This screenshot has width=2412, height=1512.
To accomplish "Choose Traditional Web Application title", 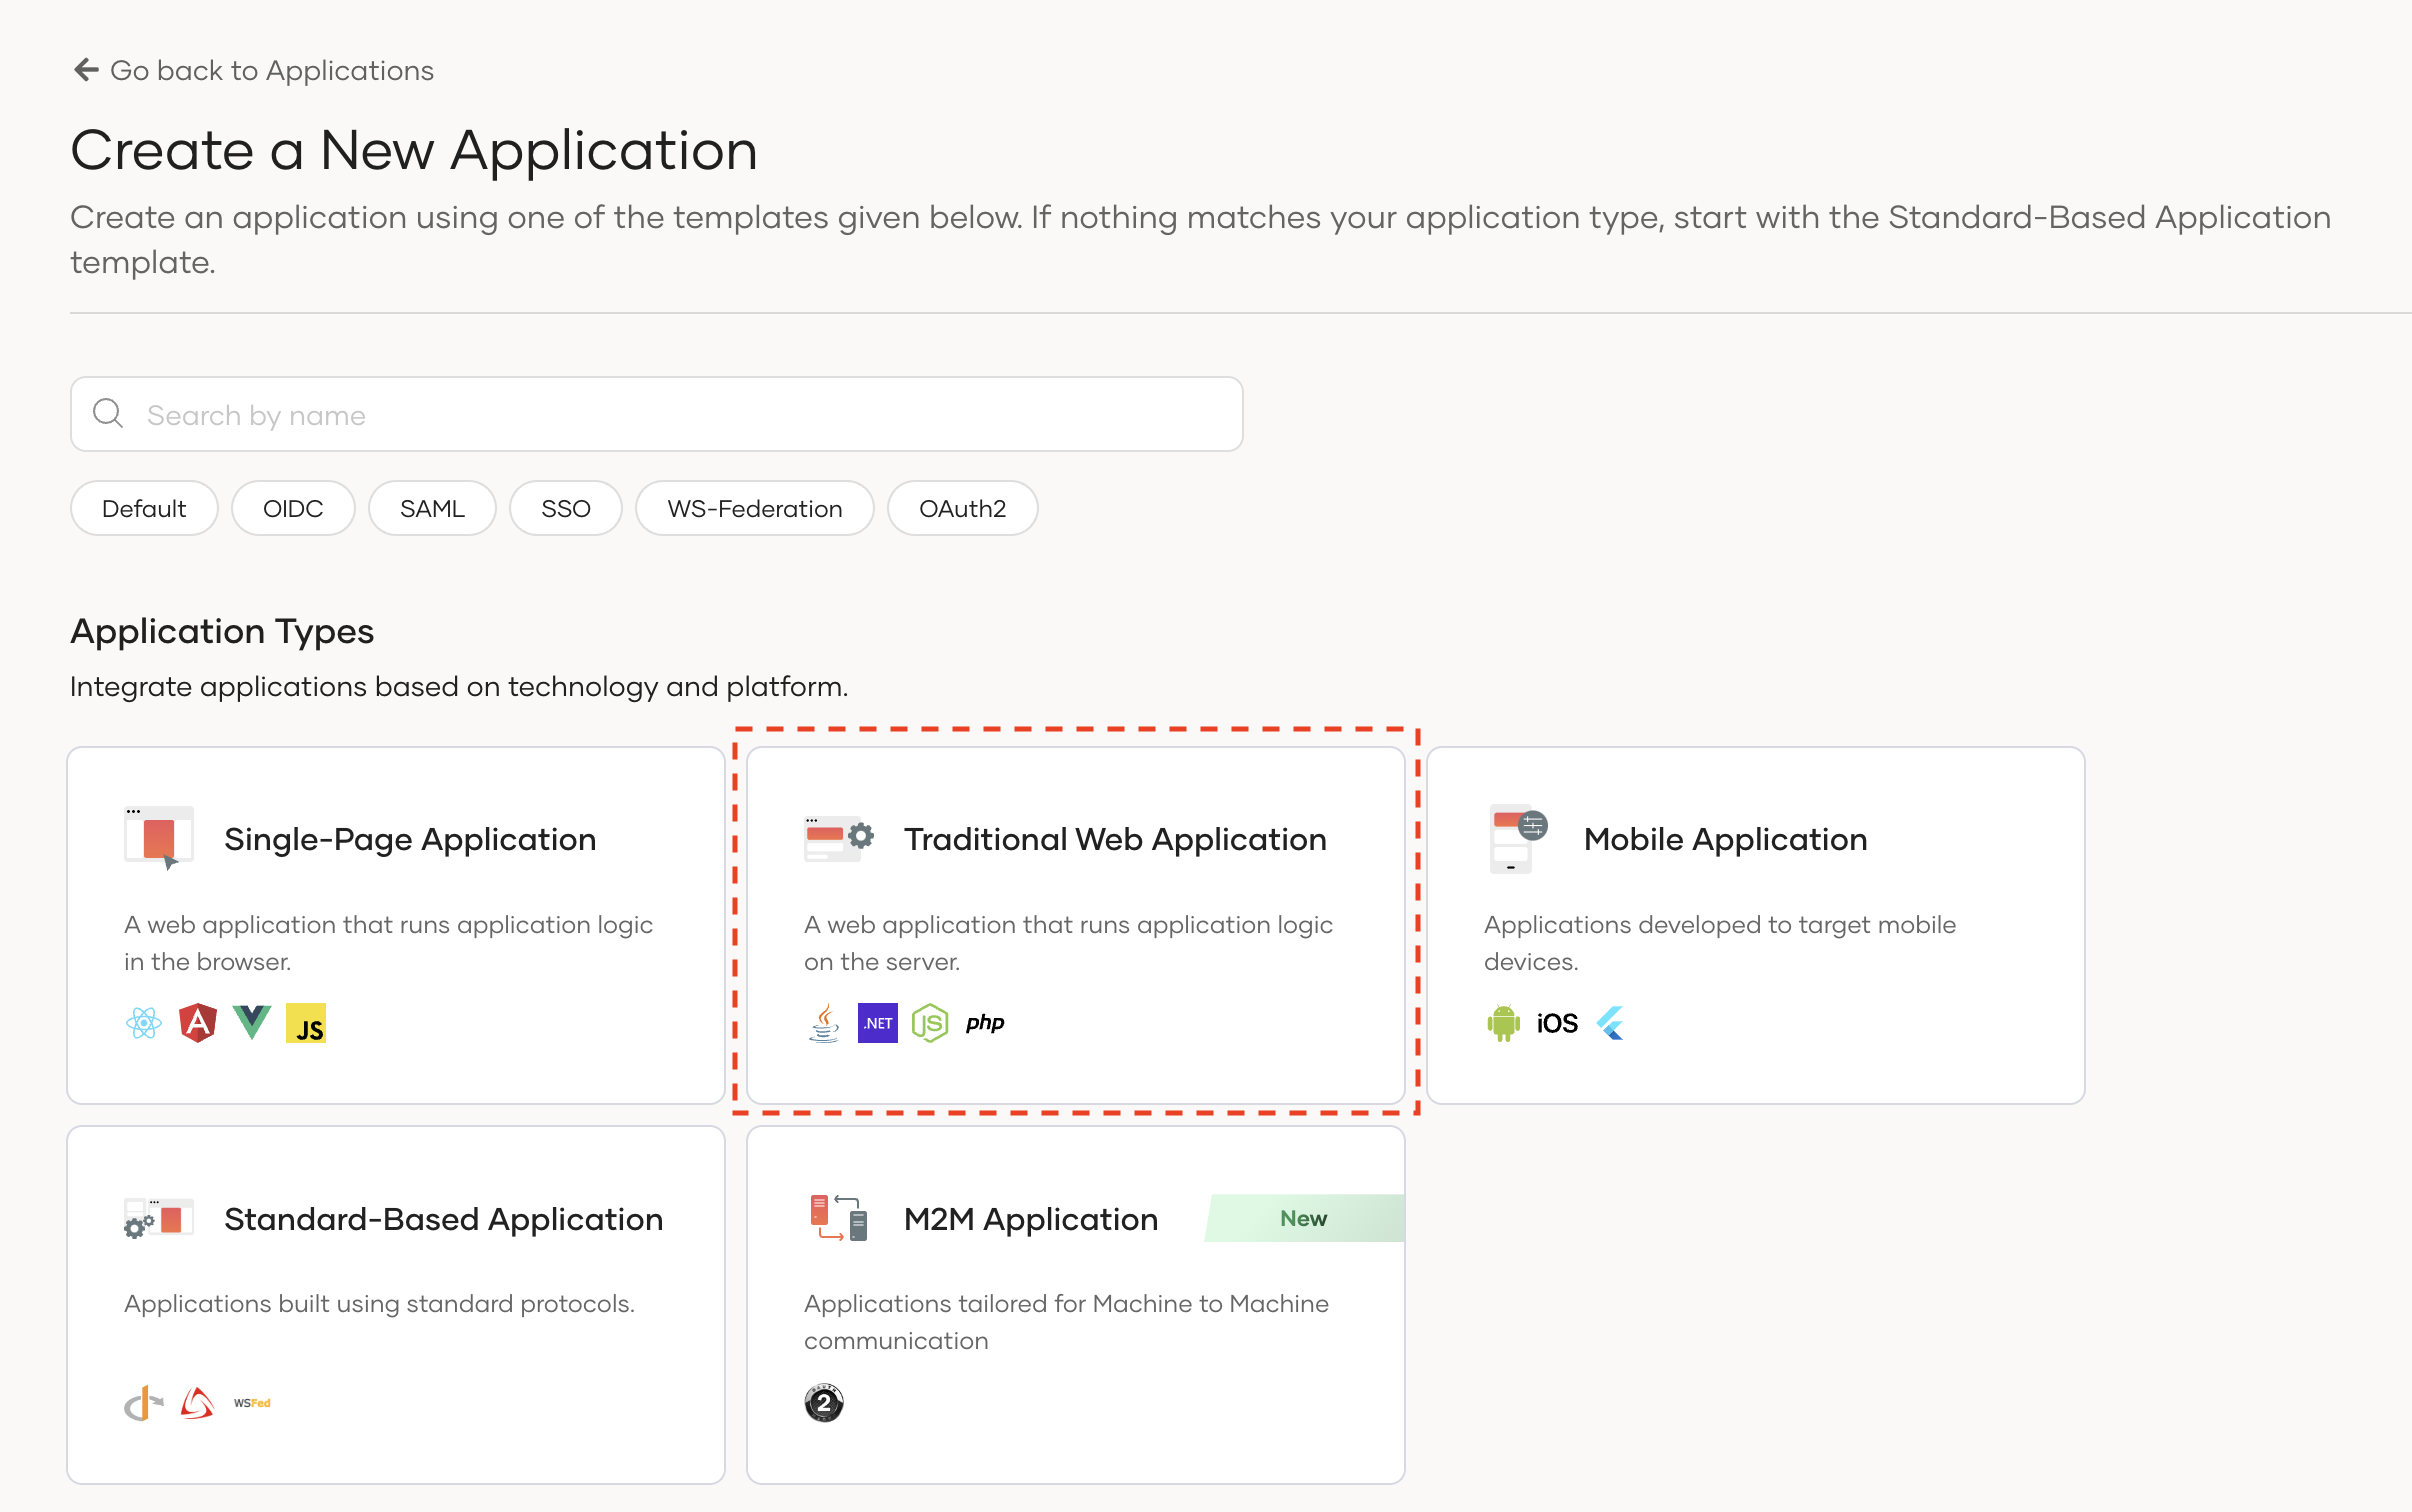I will pos(1115,839).
